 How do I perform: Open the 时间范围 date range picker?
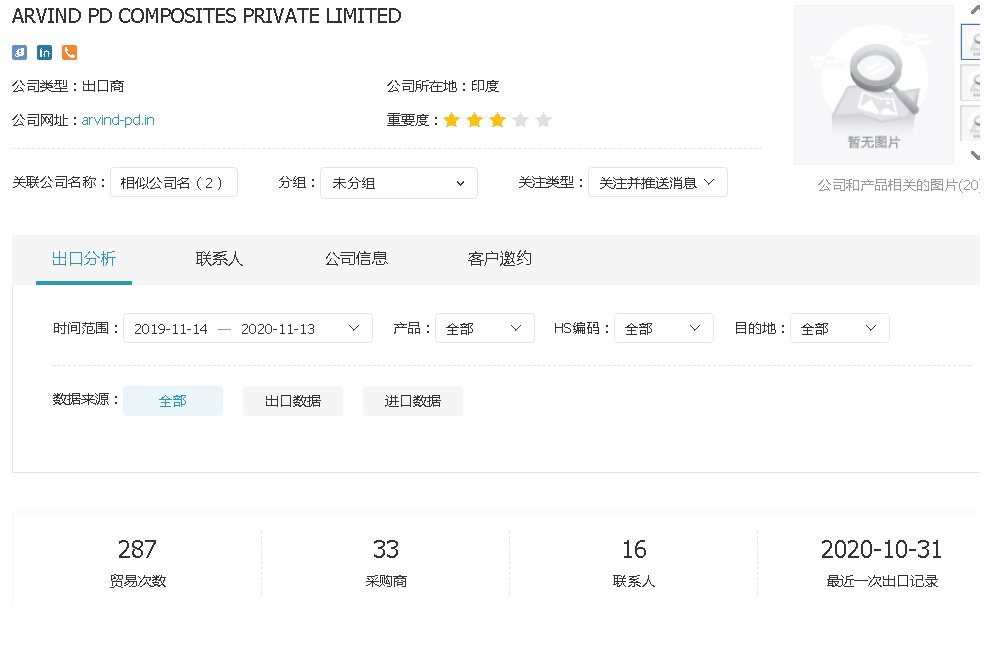tap(248, 329)
